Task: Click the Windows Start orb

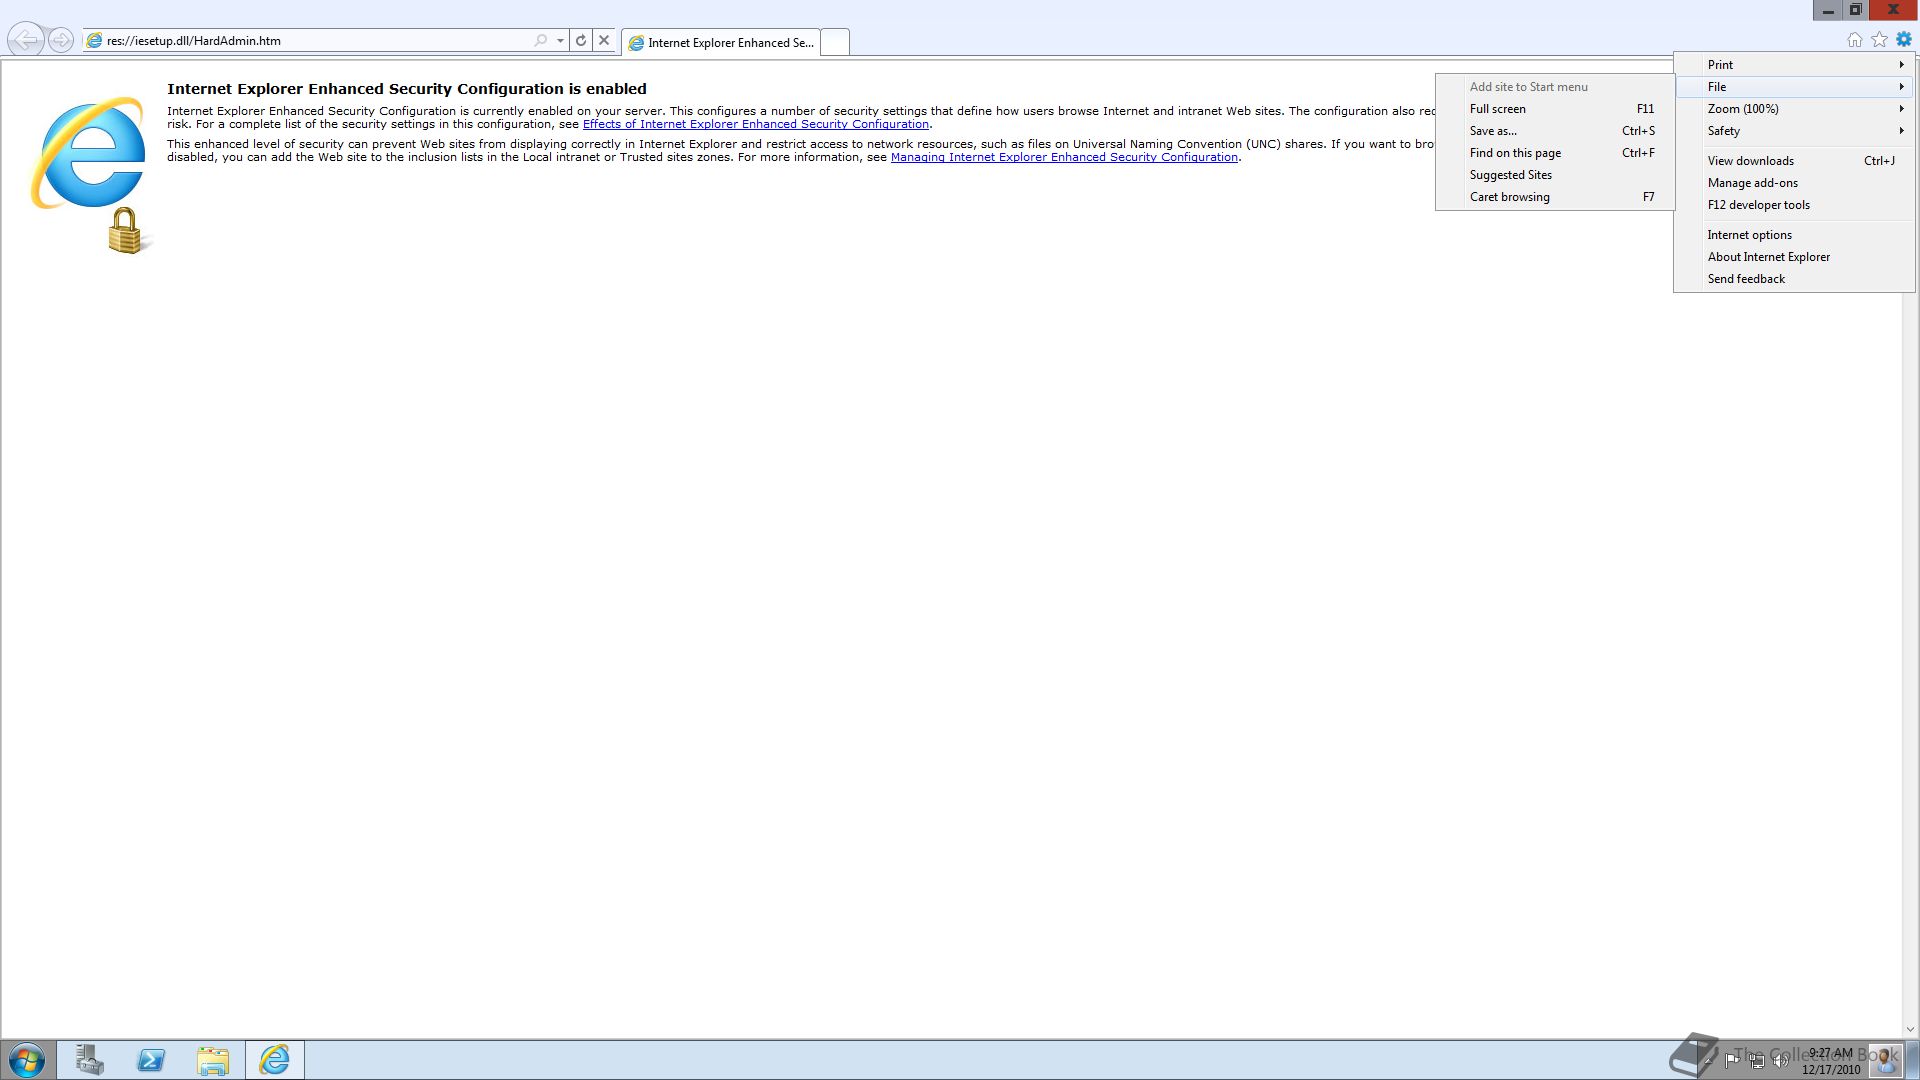Action: (27, 1060)
